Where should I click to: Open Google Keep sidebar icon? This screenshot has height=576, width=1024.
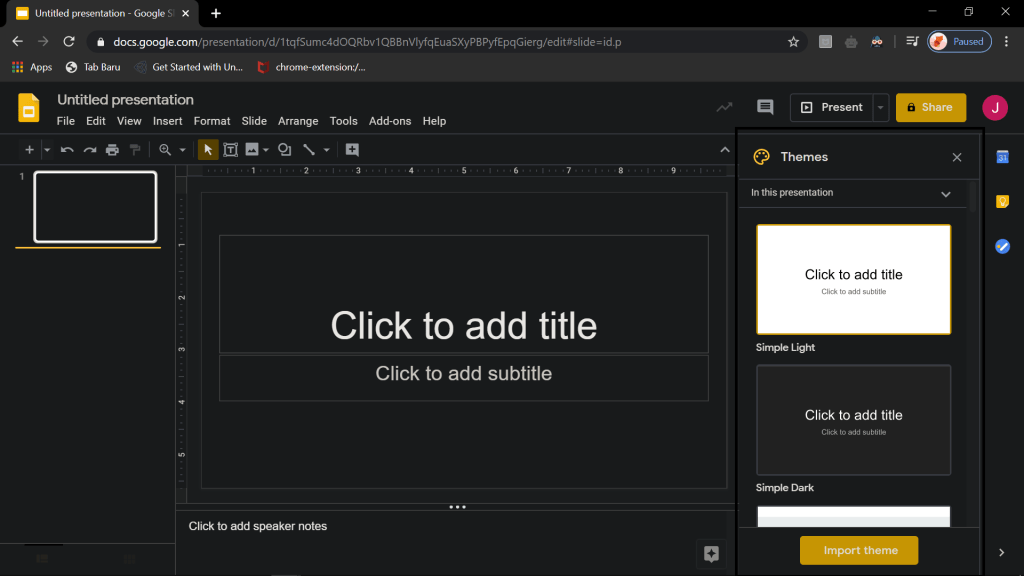coord(1002,202)
